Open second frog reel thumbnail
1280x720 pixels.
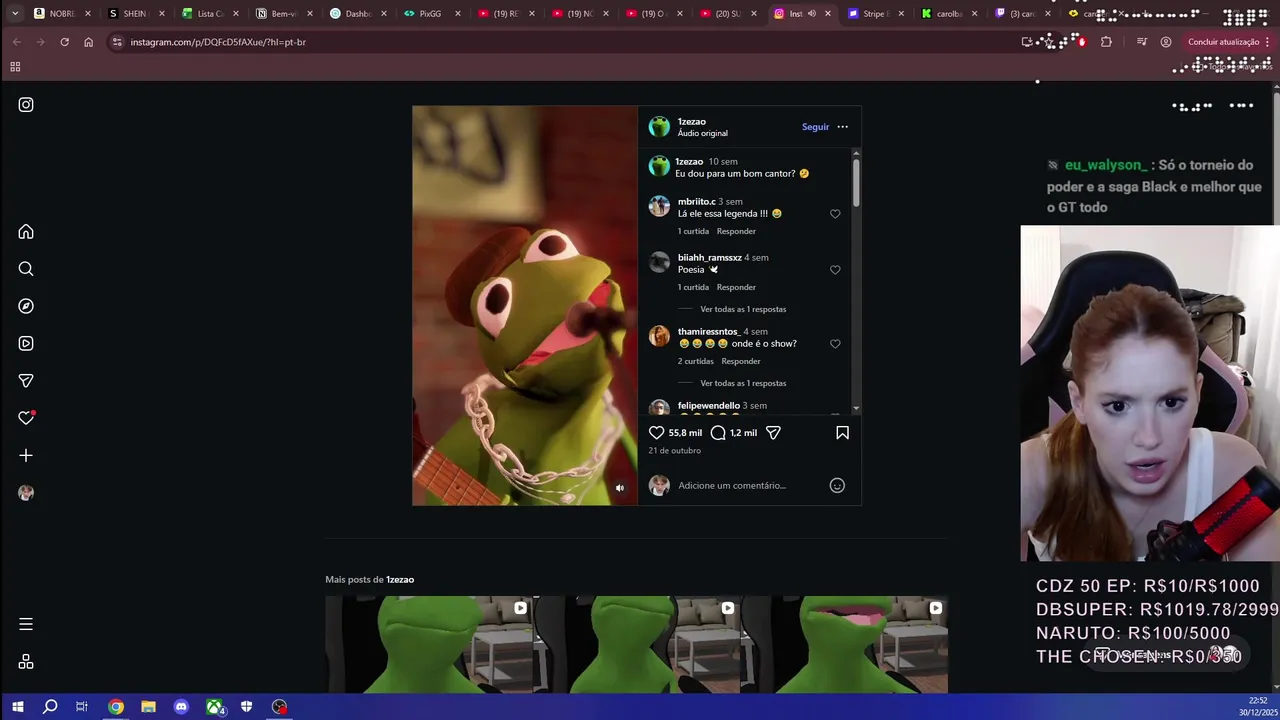click(x=636, y=644)
